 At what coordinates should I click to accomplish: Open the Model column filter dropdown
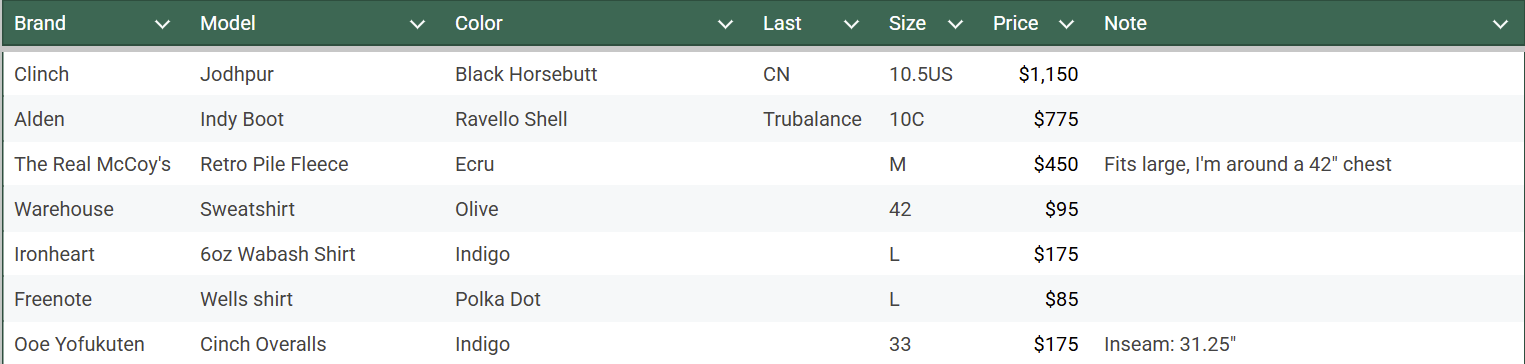point(418,24)
